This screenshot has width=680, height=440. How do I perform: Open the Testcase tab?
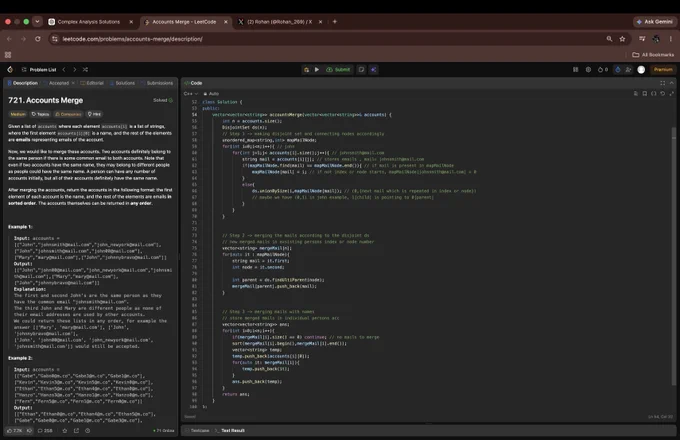tap(198, 430)
